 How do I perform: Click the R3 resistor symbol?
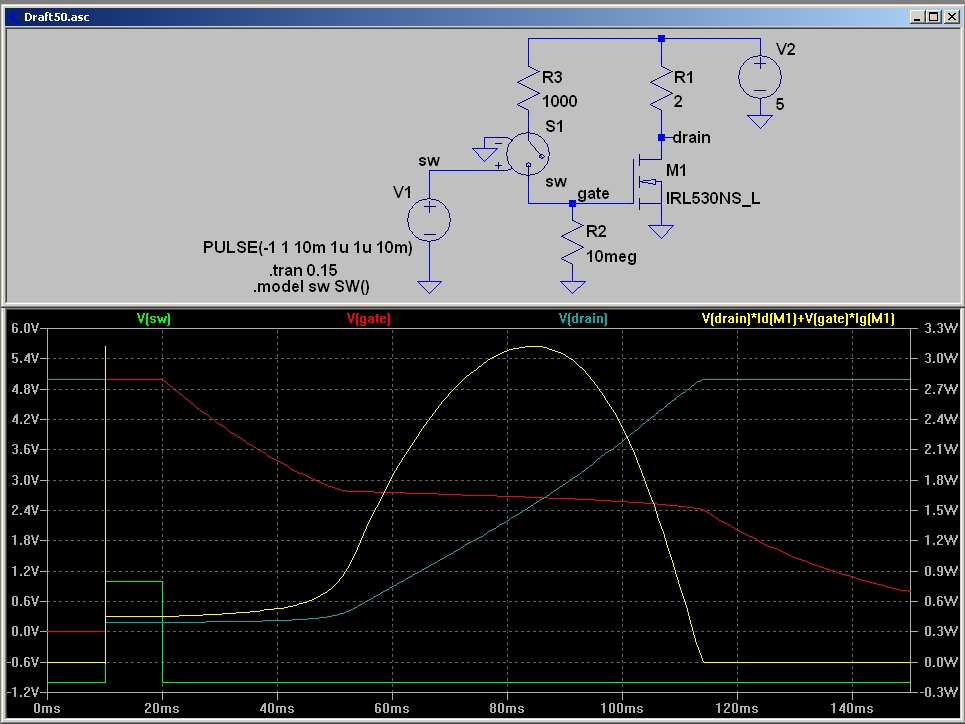[x=528, y=90]
